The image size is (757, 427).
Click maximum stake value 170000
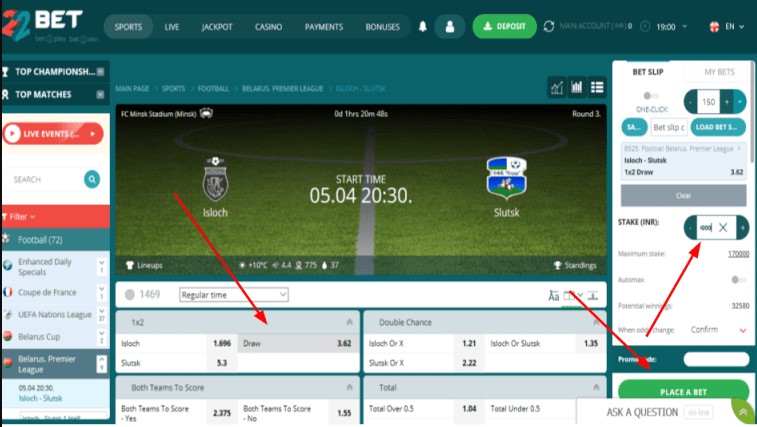click(738, 254)
